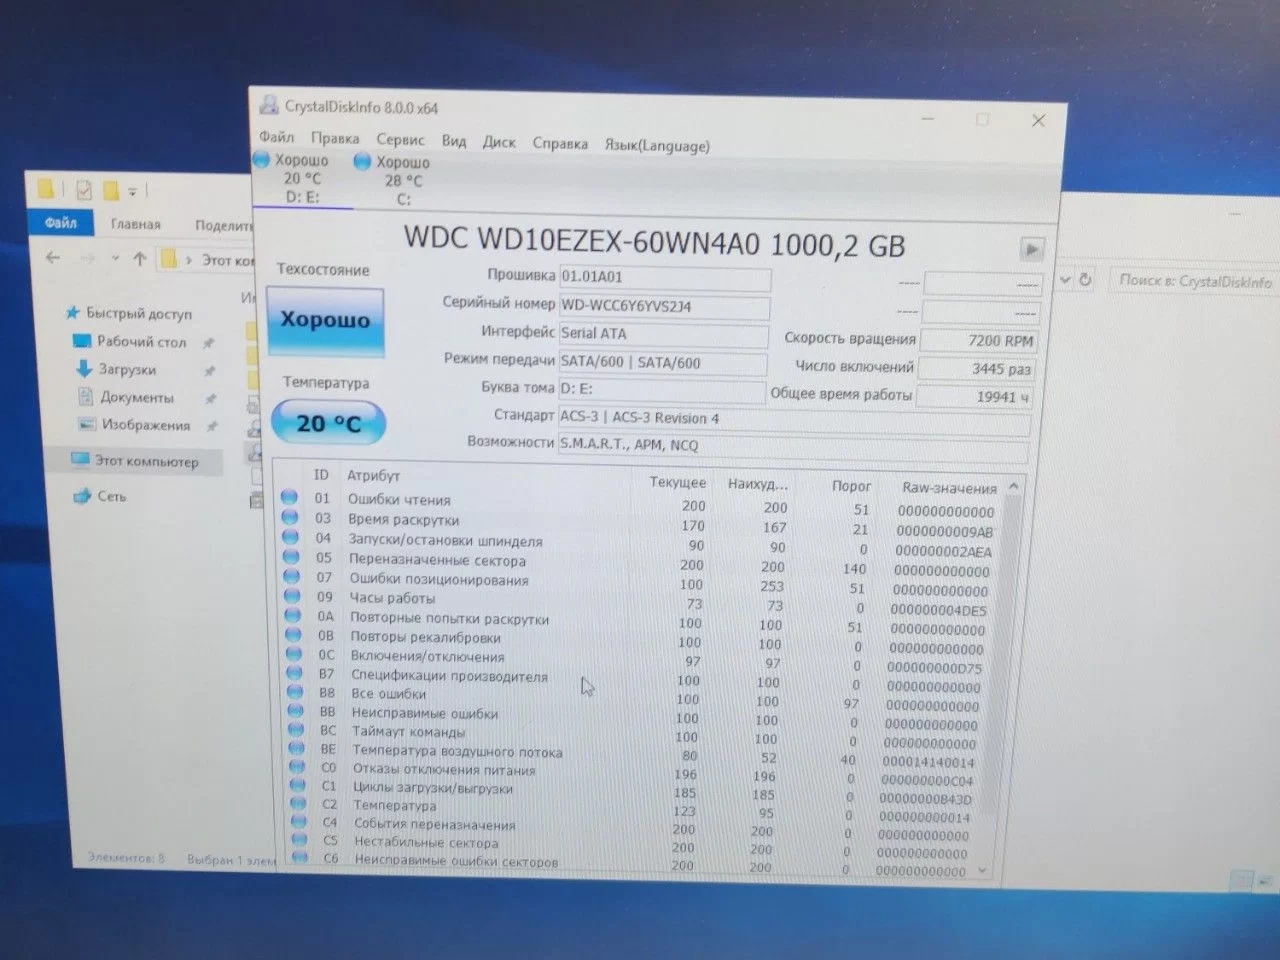Click the Серийный номер field
This screenshot has width=1280, height=960.
tap(664, 306)
